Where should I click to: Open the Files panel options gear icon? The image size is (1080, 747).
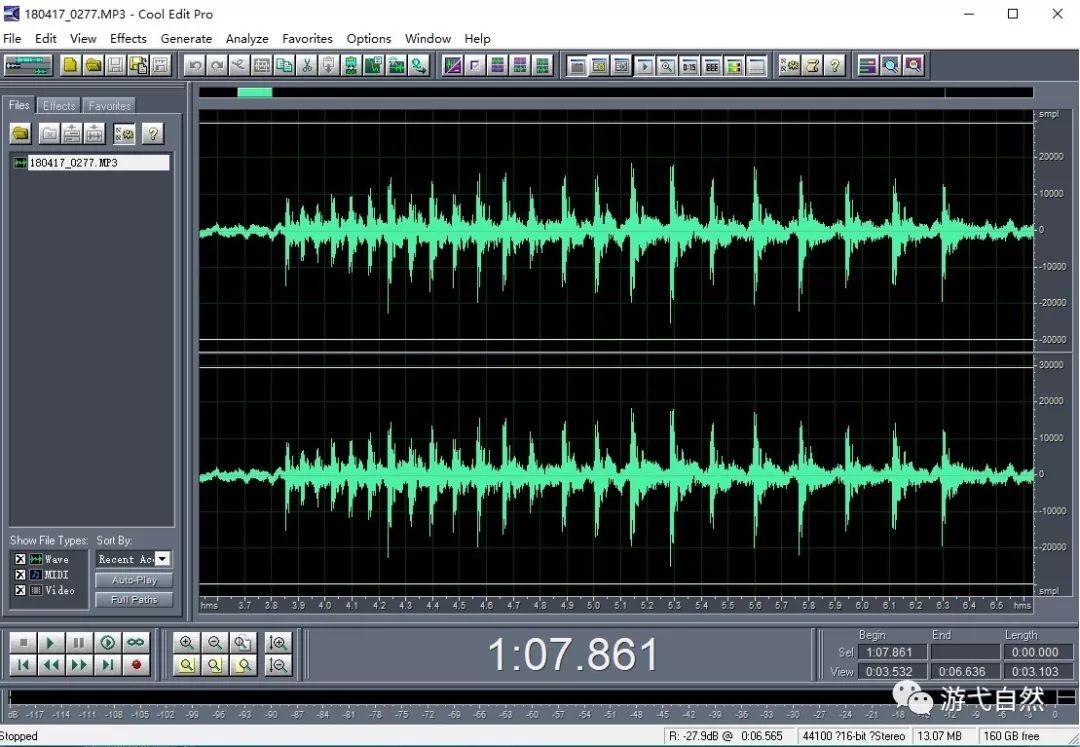[x=124, y=133]
